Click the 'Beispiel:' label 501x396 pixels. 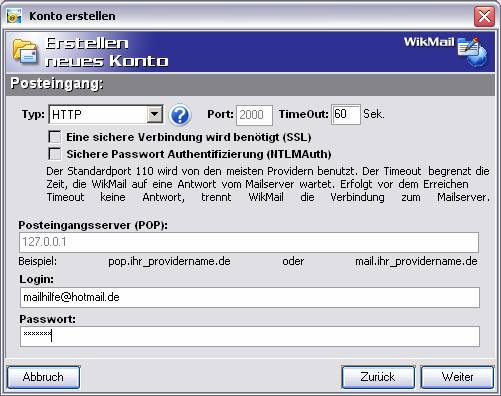pyautogui.click(x=38, y=261)
